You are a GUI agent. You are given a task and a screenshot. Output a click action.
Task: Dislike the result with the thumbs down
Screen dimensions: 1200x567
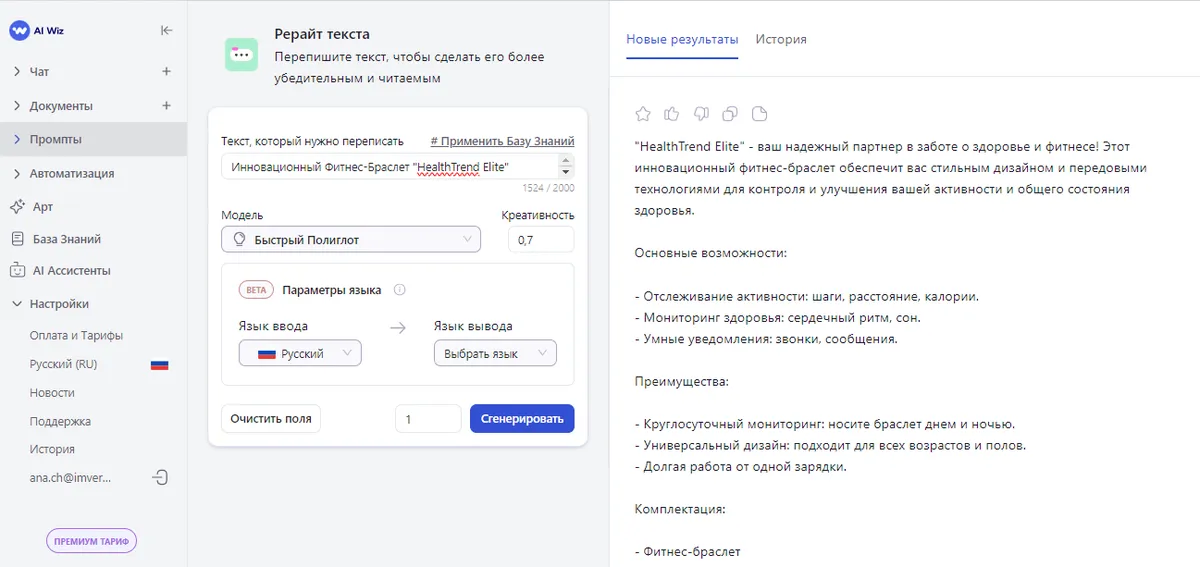coord(701,113)
